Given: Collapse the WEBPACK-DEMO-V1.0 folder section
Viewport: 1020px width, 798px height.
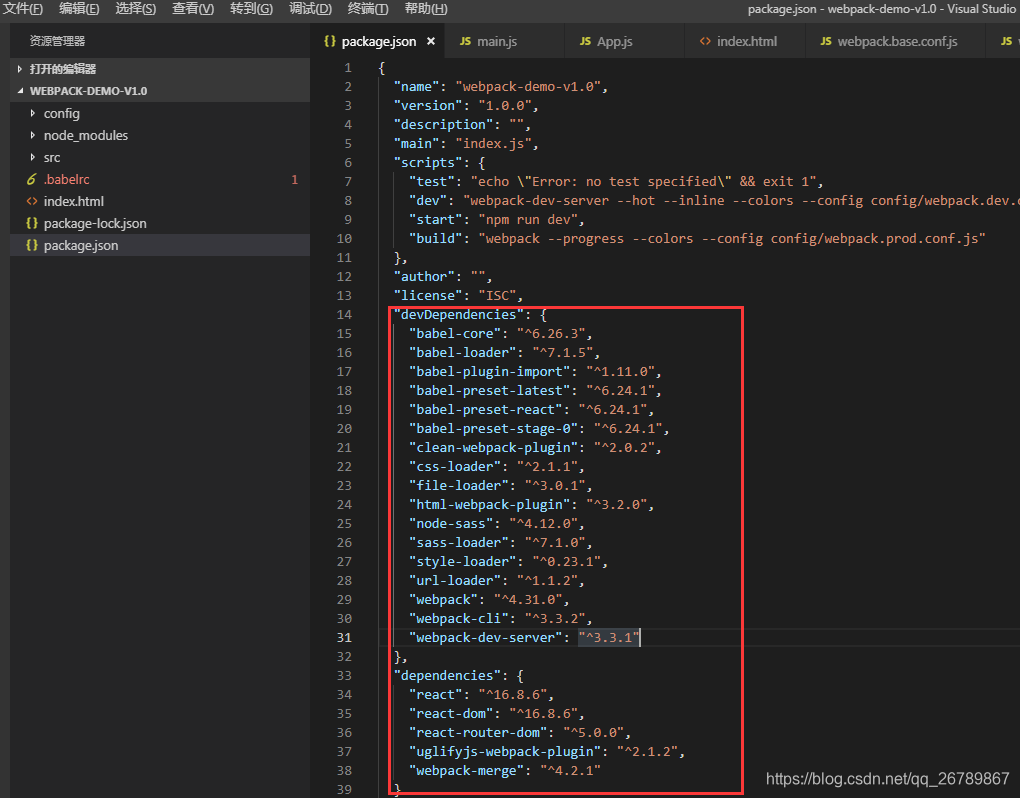Looking at the screenshot, I should coord(160,91).
